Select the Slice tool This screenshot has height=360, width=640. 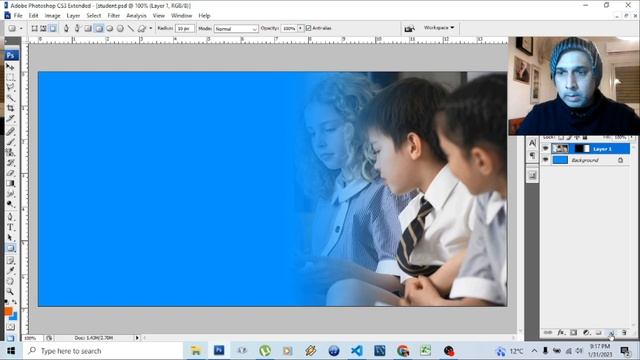[10, 119]
